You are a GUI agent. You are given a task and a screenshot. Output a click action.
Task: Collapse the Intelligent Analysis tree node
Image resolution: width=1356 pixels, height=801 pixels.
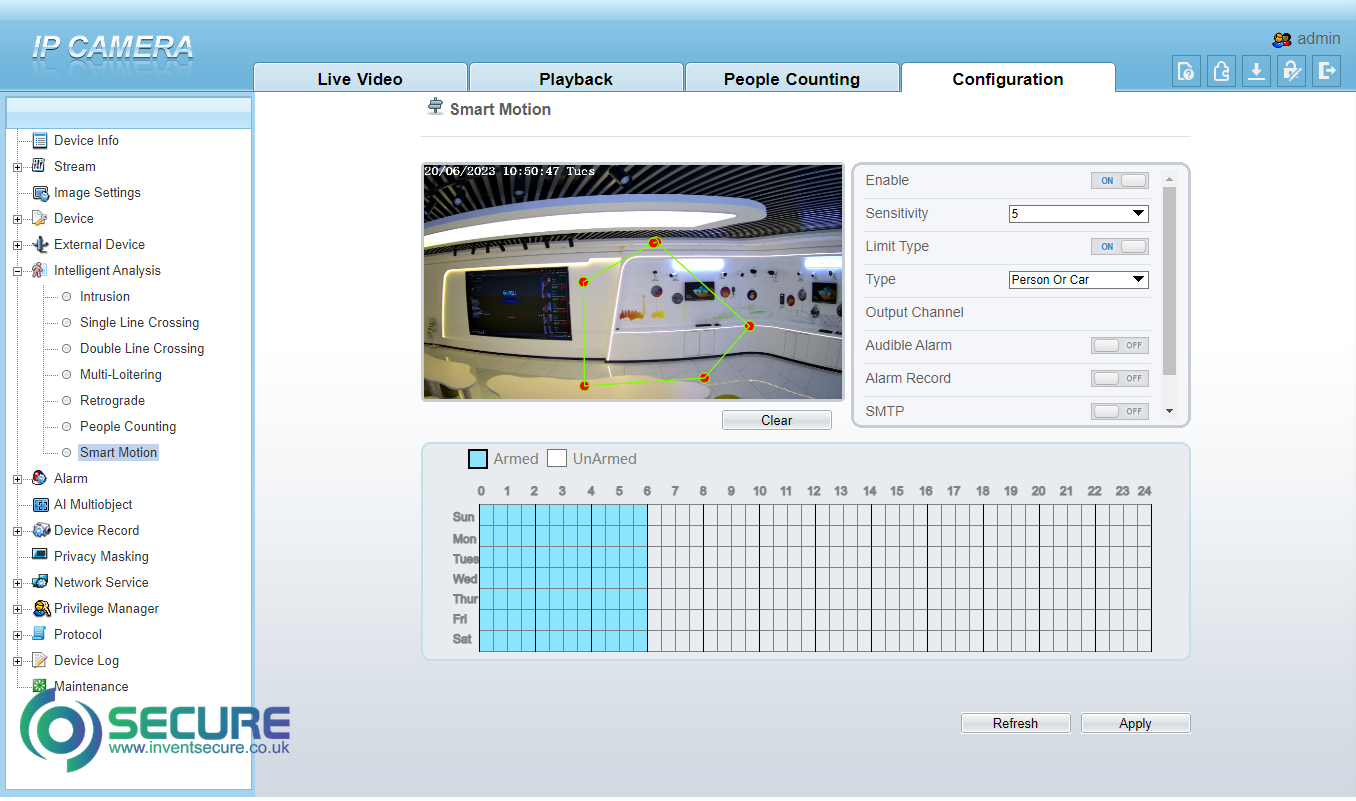[x=18, y=271]
